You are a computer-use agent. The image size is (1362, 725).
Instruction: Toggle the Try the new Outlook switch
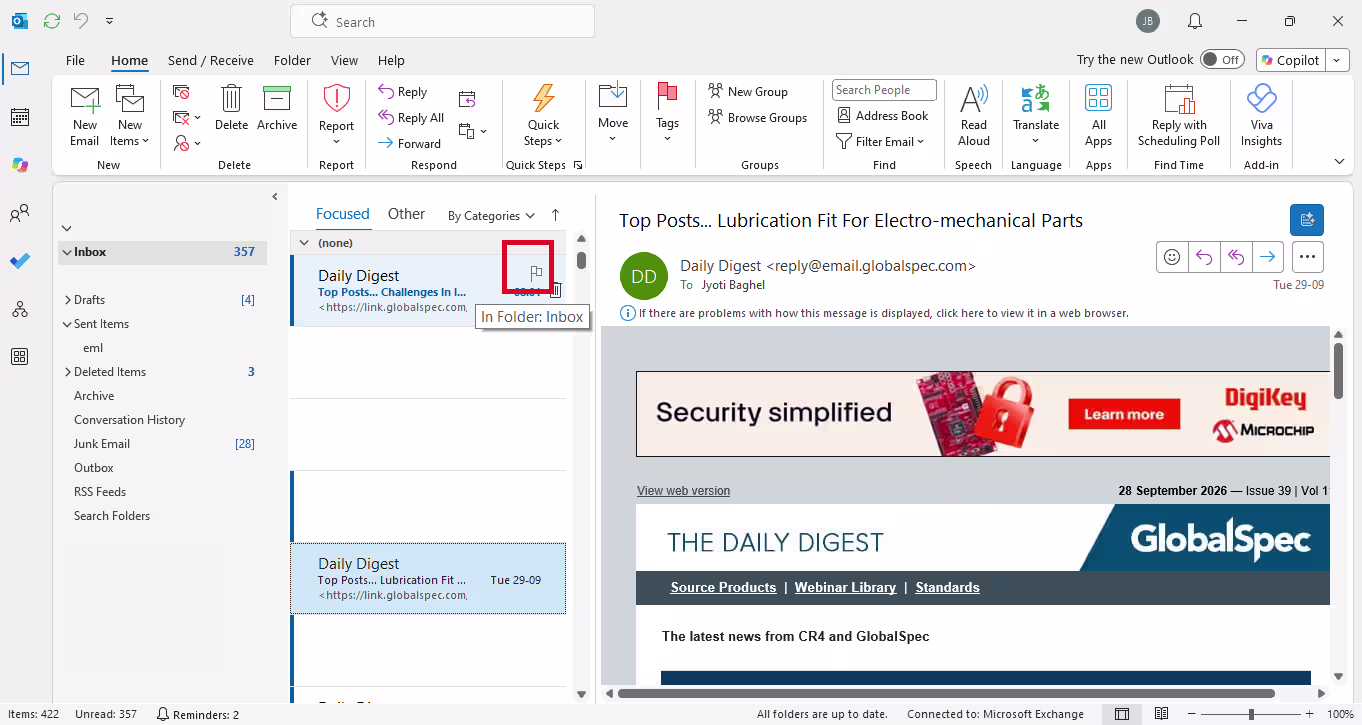[1222, 60]
